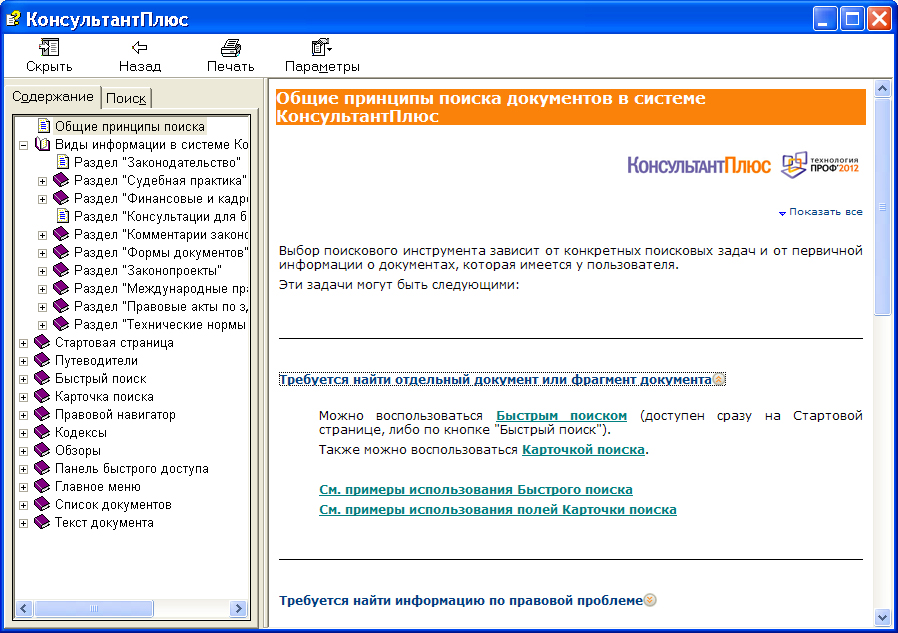Expand the Стартовая страница node

click(x=23, y=343)
